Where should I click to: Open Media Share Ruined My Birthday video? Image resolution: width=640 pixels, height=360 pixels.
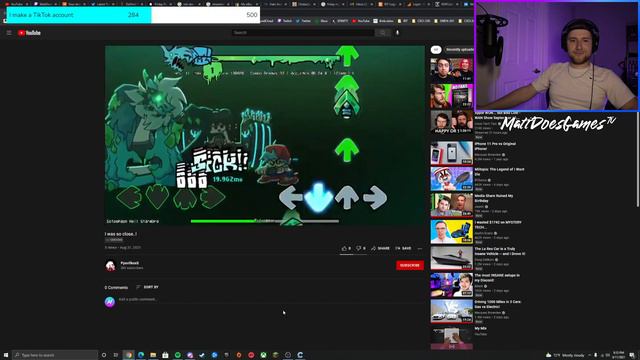pyautogui.click(x=451, y=205)
